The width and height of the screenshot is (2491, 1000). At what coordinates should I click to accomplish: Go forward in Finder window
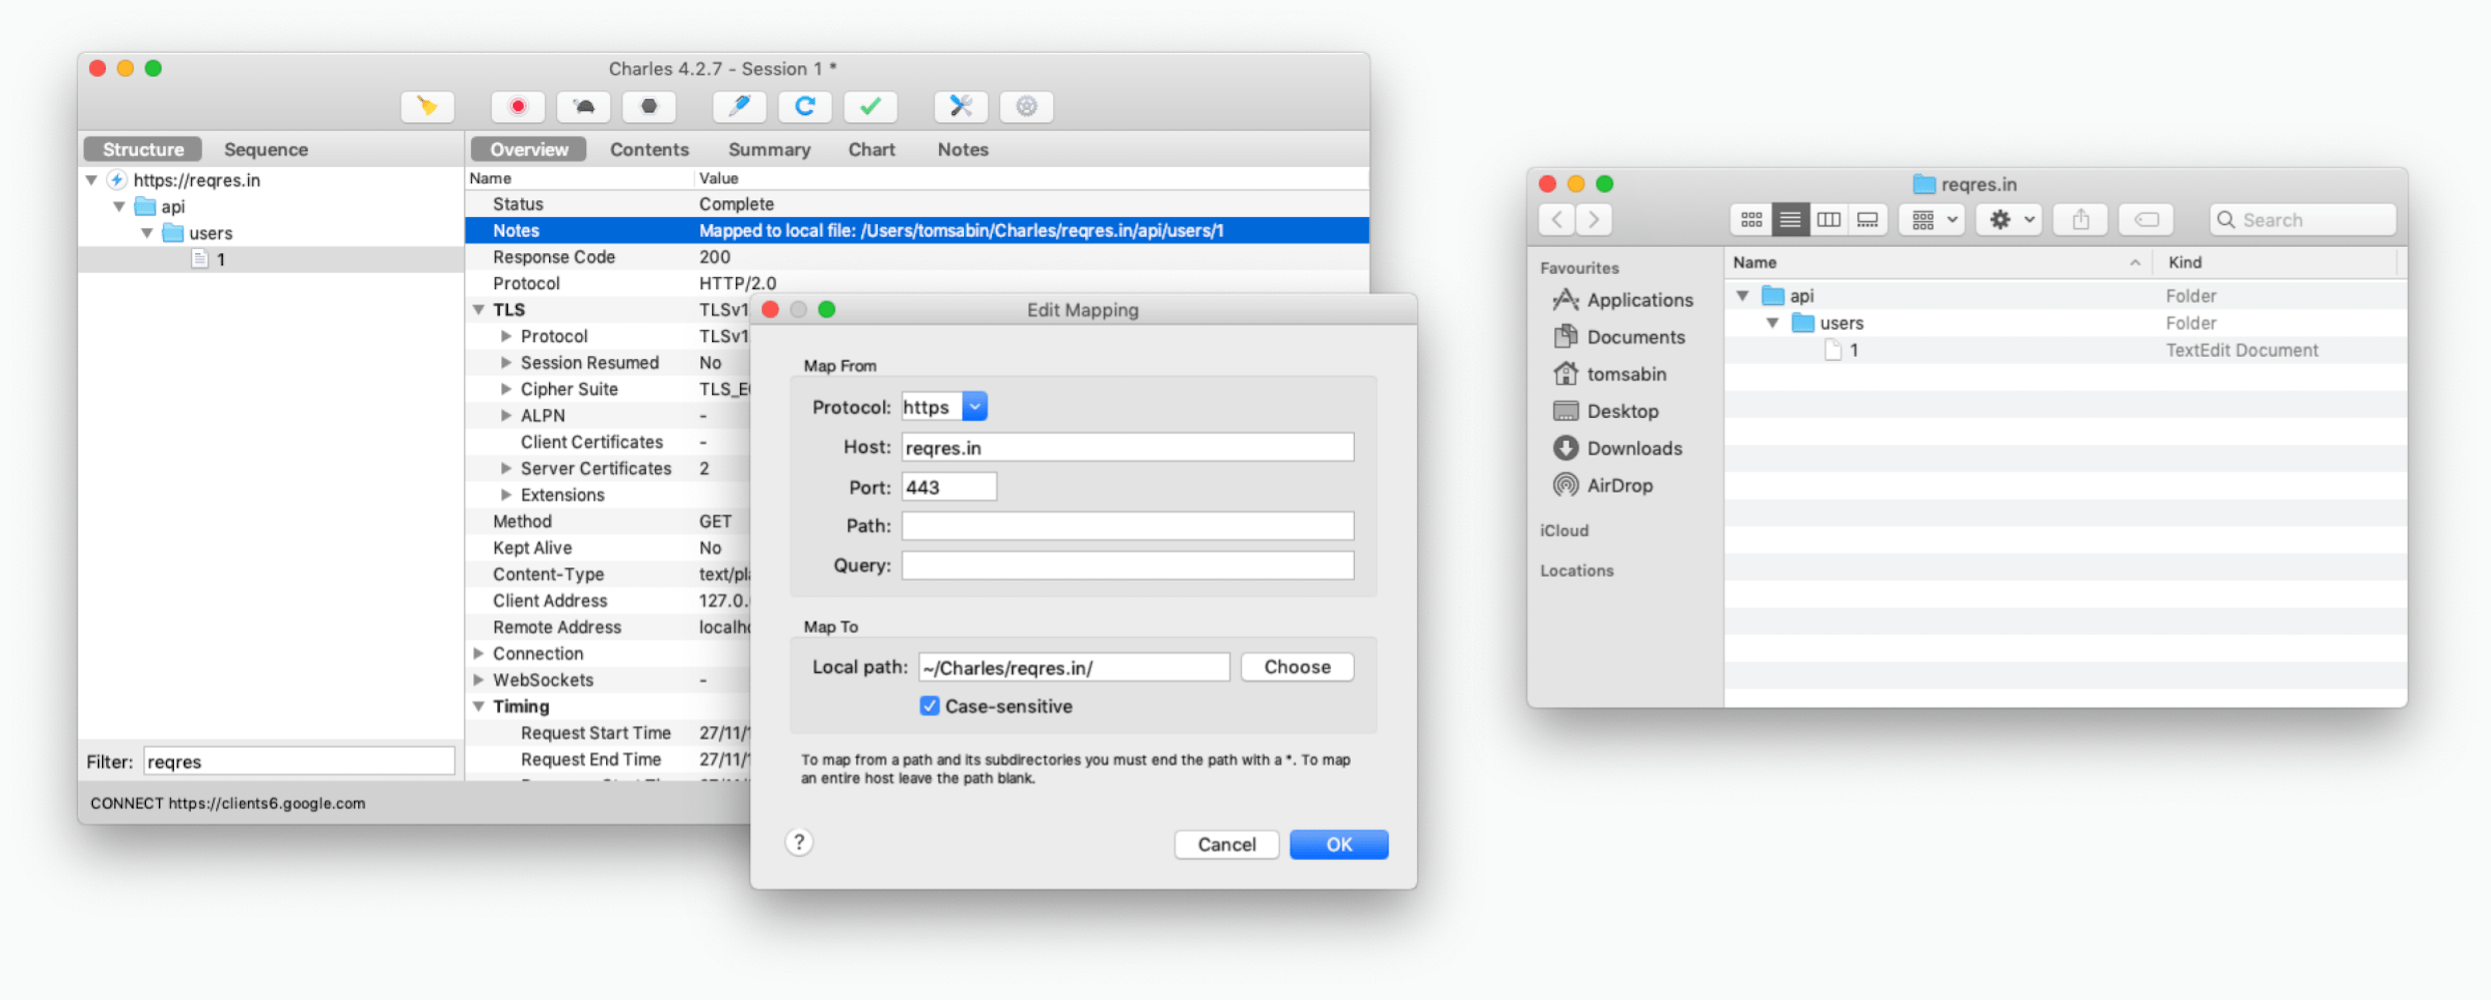1594,220
